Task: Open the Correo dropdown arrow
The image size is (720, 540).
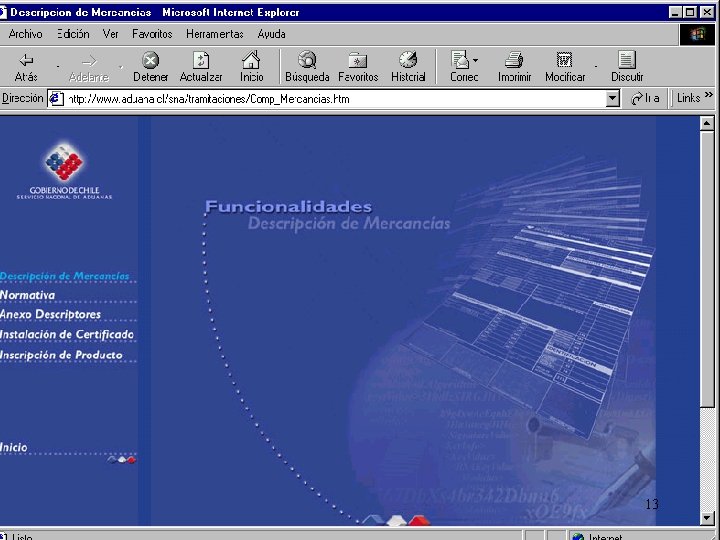Action: point(475,60)
